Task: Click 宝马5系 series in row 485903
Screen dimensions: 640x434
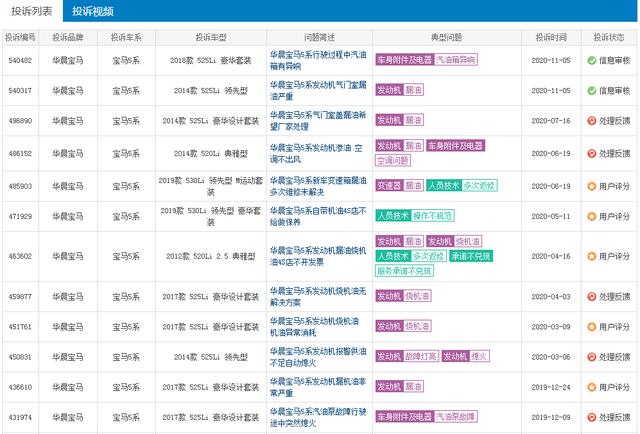Action: [x=126, y=186]
